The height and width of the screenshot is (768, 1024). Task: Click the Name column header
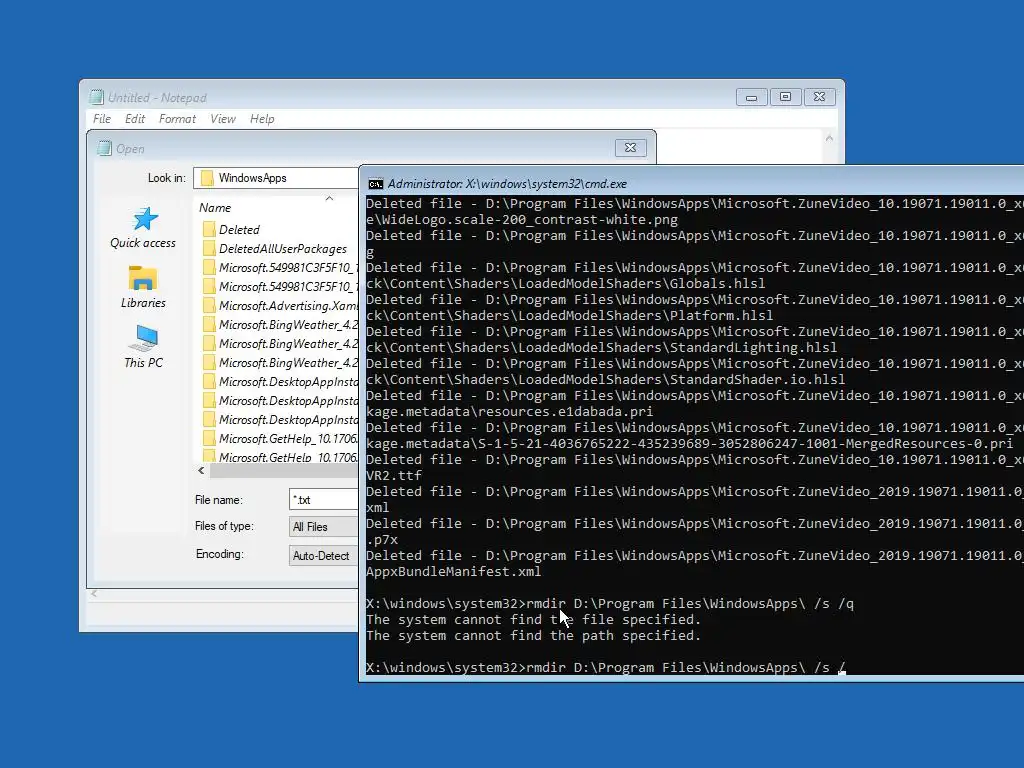point(215,208)
